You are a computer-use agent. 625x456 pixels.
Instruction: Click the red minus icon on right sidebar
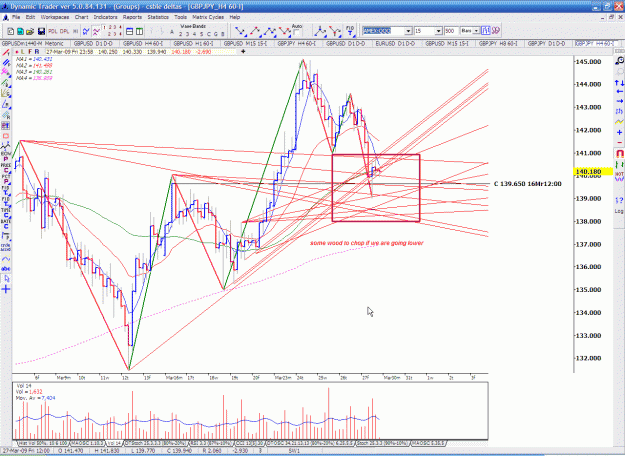point(619,142)
